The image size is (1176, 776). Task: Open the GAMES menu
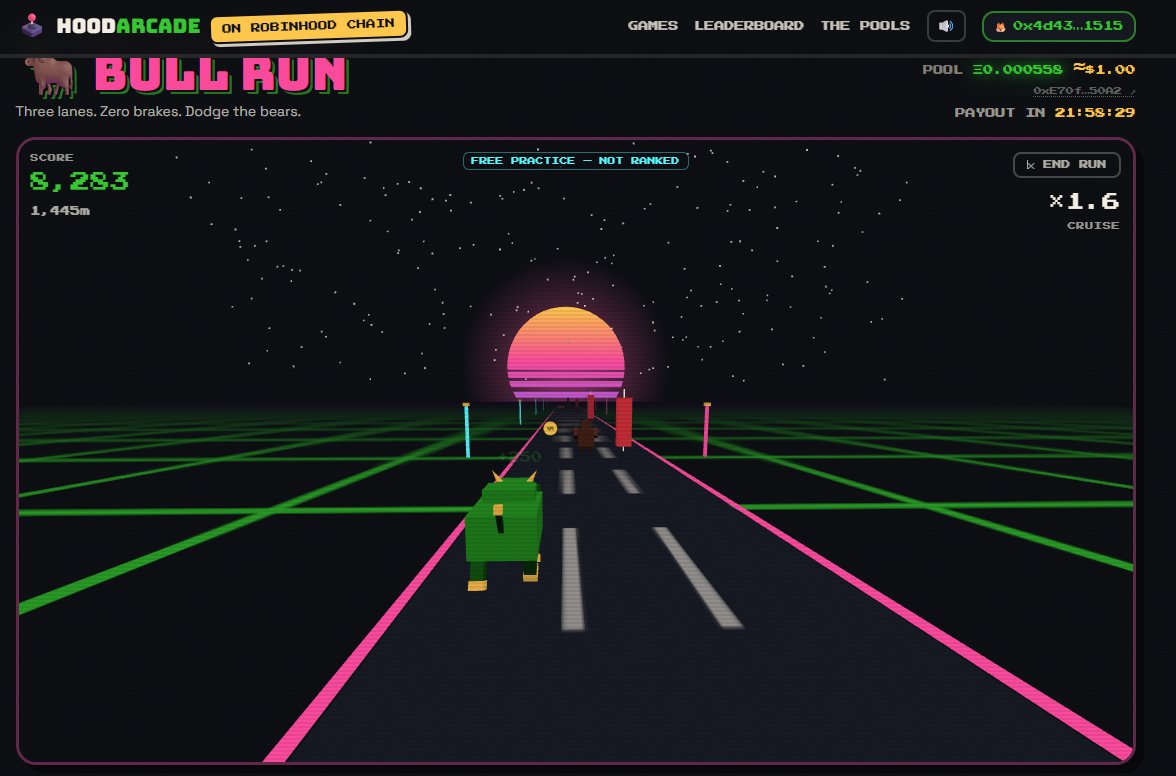click(x=652, y=25)
